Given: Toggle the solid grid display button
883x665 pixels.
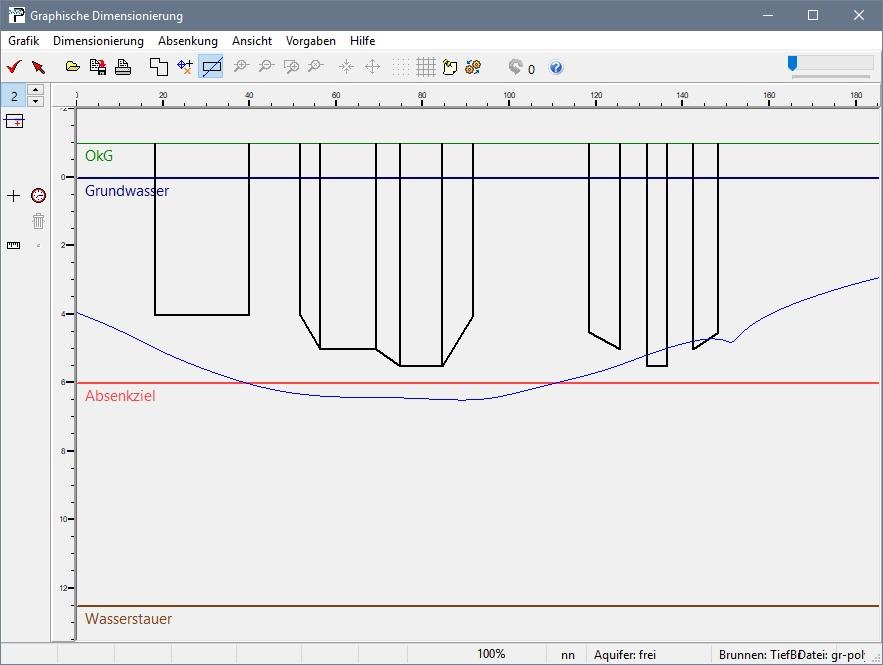Looking at the screenshot, I should pos(425,67).
